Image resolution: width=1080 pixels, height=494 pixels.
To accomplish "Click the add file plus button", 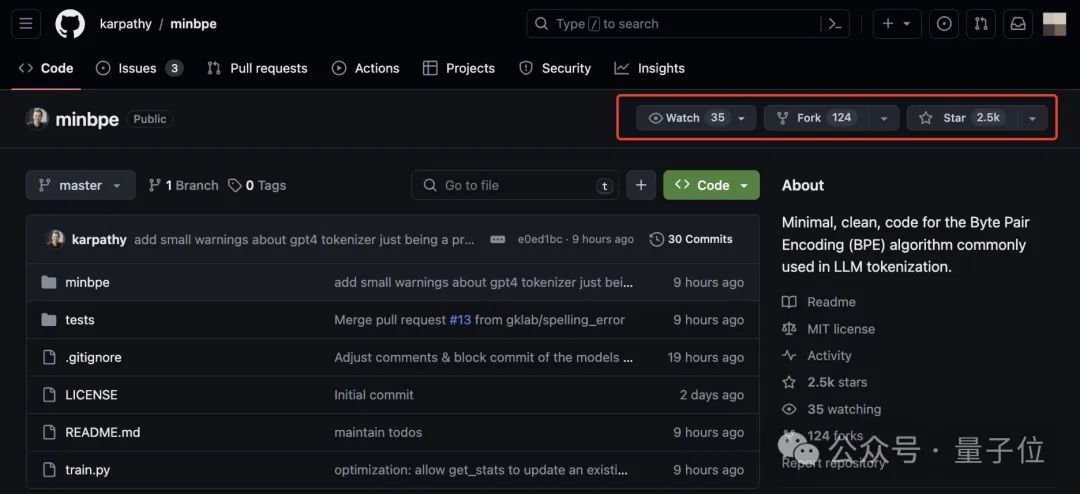I will pyautogui.click(x=641, y=185).
